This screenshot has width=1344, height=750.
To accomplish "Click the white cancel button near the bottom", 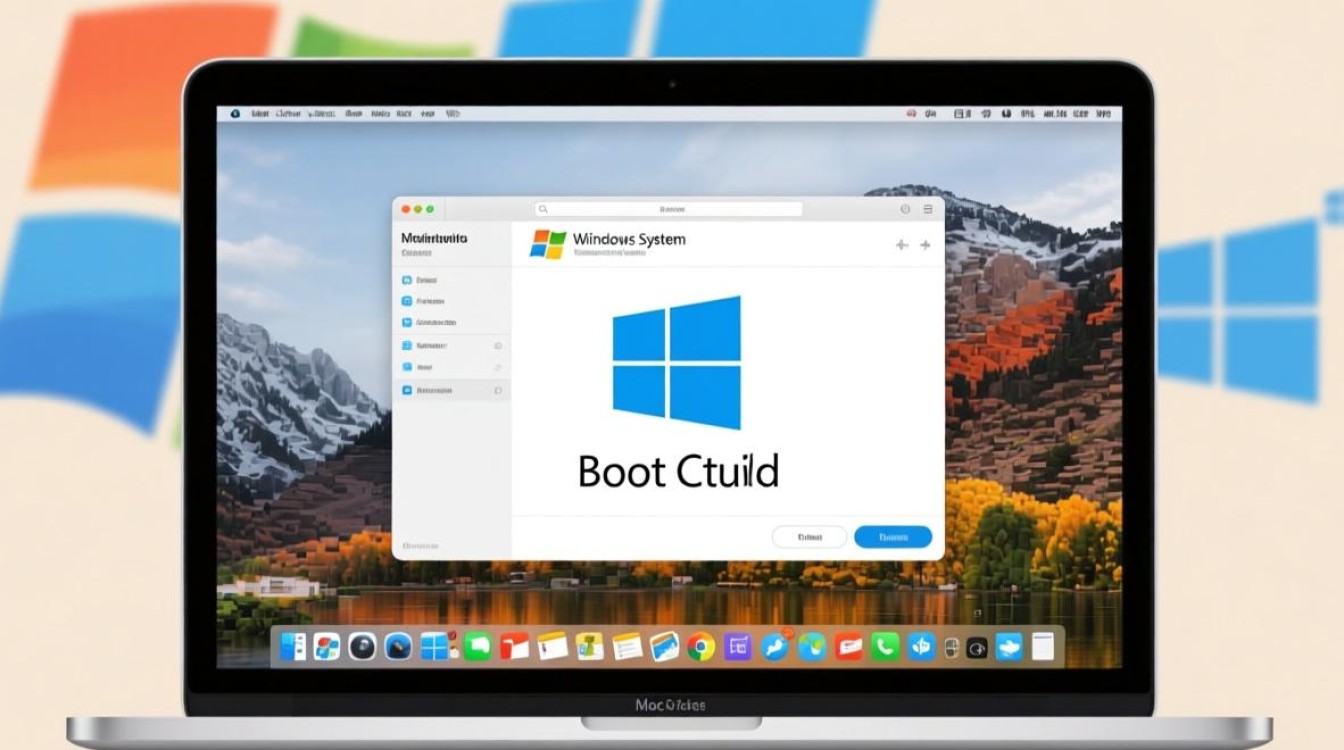I will click(x=808, y=536).
